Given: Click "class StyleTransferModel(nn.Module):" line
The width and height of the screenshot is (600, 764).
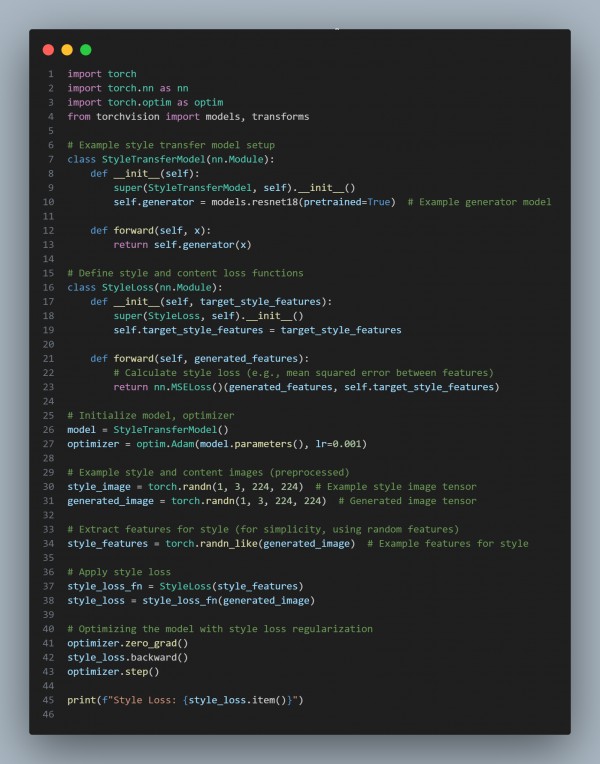Looking at the screenshot, I should click(171, 159).
